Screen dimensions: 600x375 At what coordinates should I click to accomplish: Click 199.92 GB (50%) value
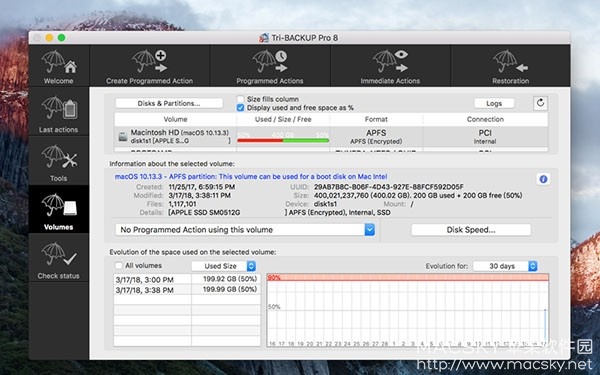[x=230, y=279]
